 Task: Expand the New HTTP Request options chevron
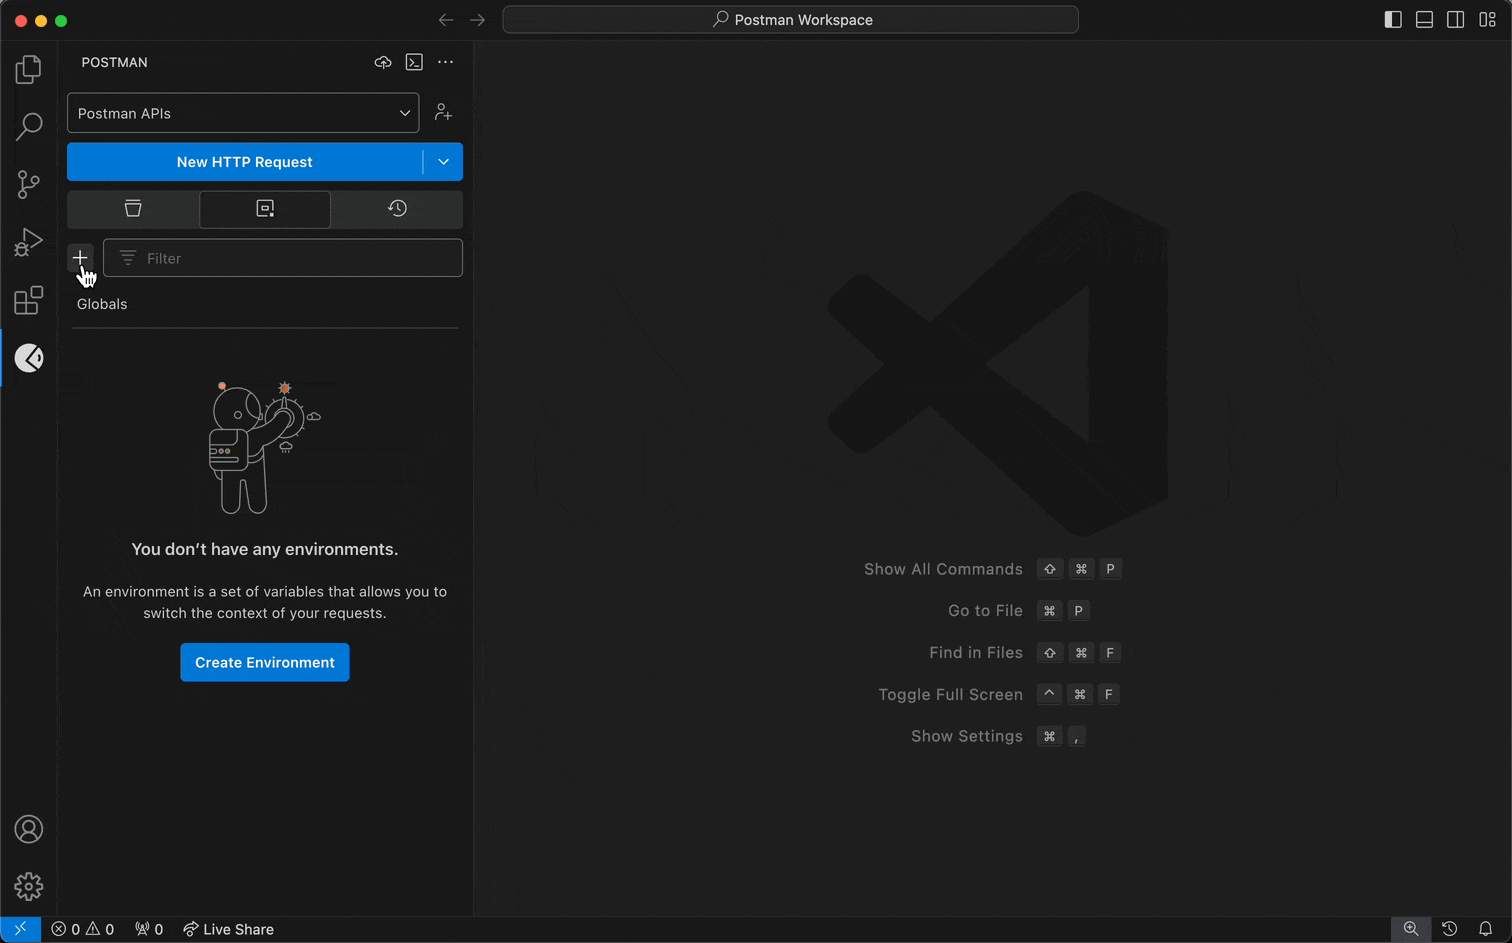[x=443, y=161]
